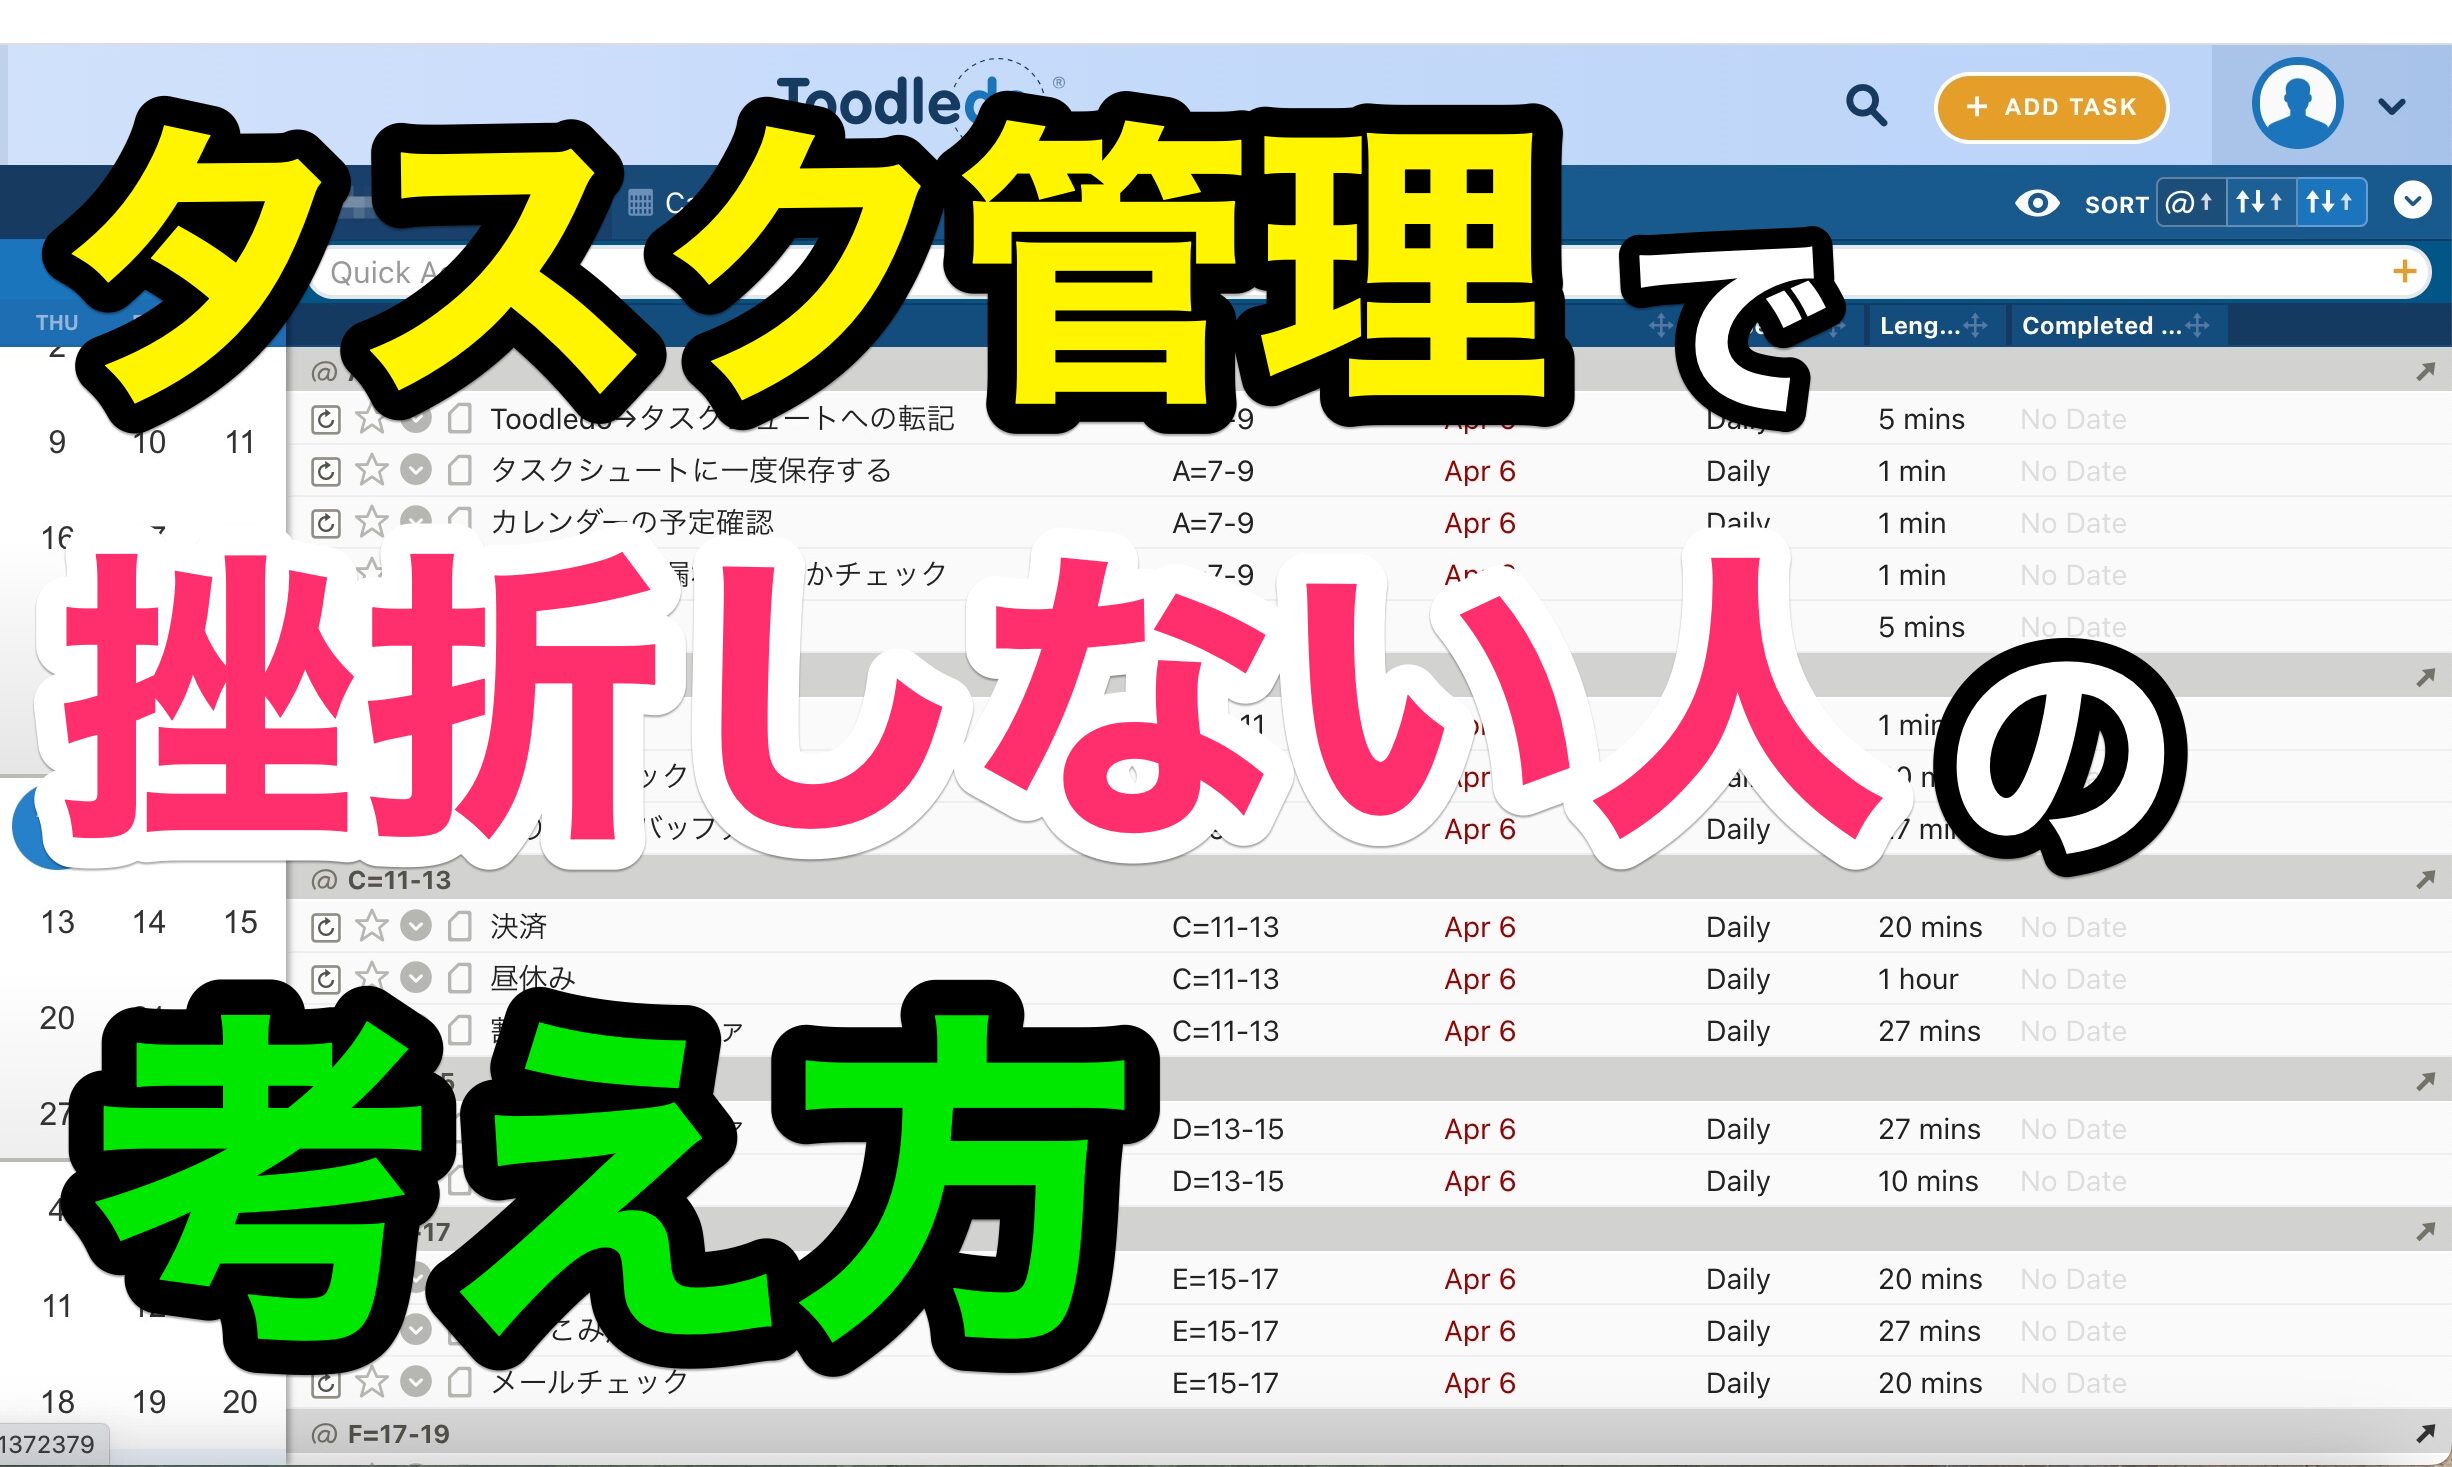Click the third sort arrows button
This screenshot has width=2452, height=1467.
tap(2330, 203)
